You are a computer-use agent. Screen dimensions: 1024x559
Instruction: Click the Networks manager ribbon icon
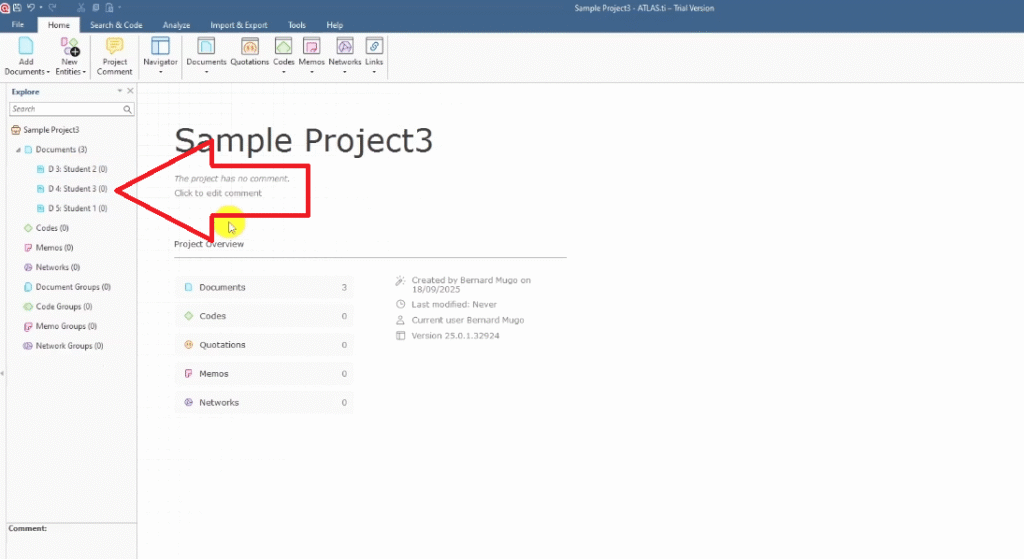tap(344, 46)
